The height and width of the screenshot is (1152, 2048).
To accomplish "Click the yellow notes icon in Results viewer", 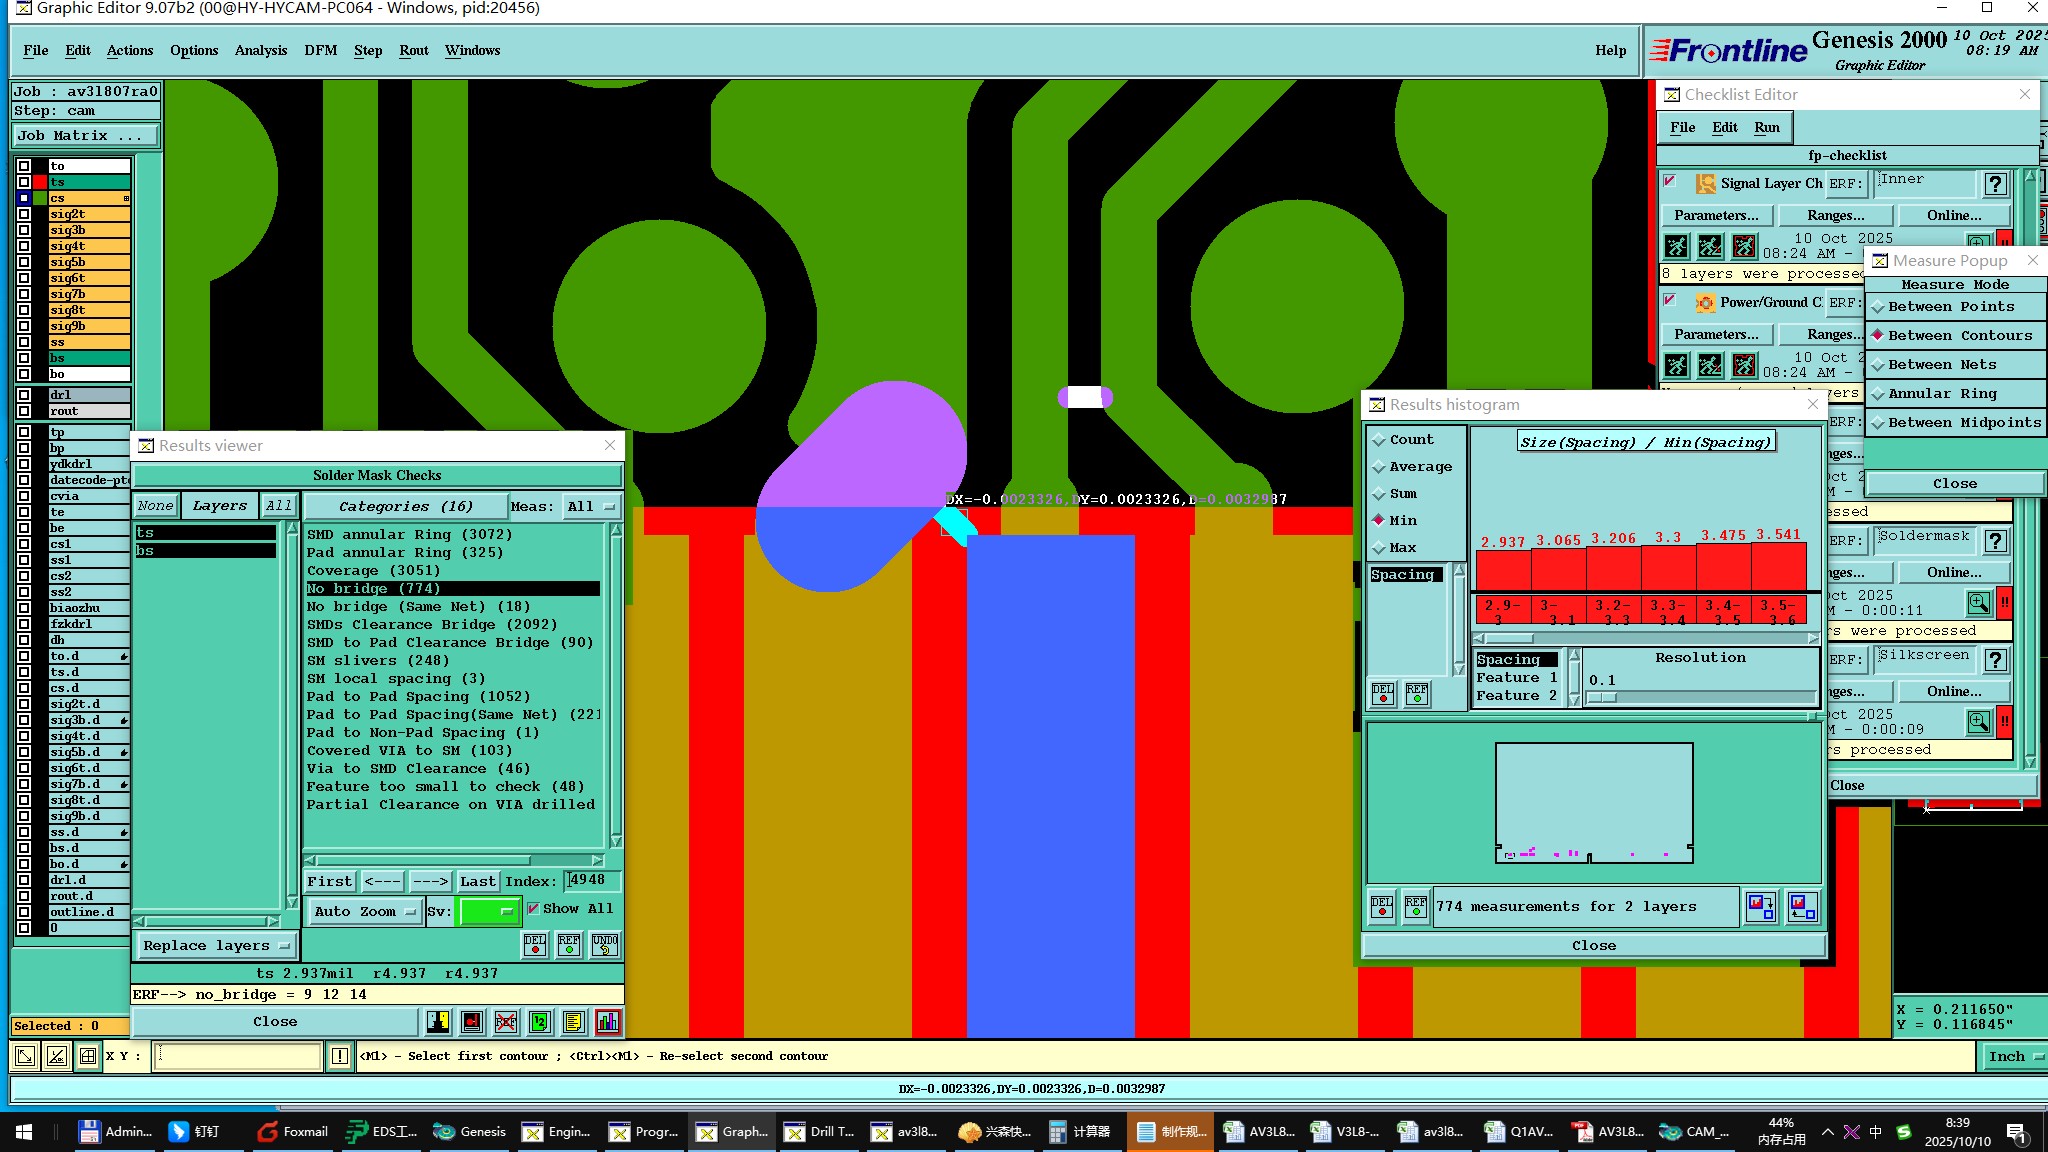I will [573, 1021].
